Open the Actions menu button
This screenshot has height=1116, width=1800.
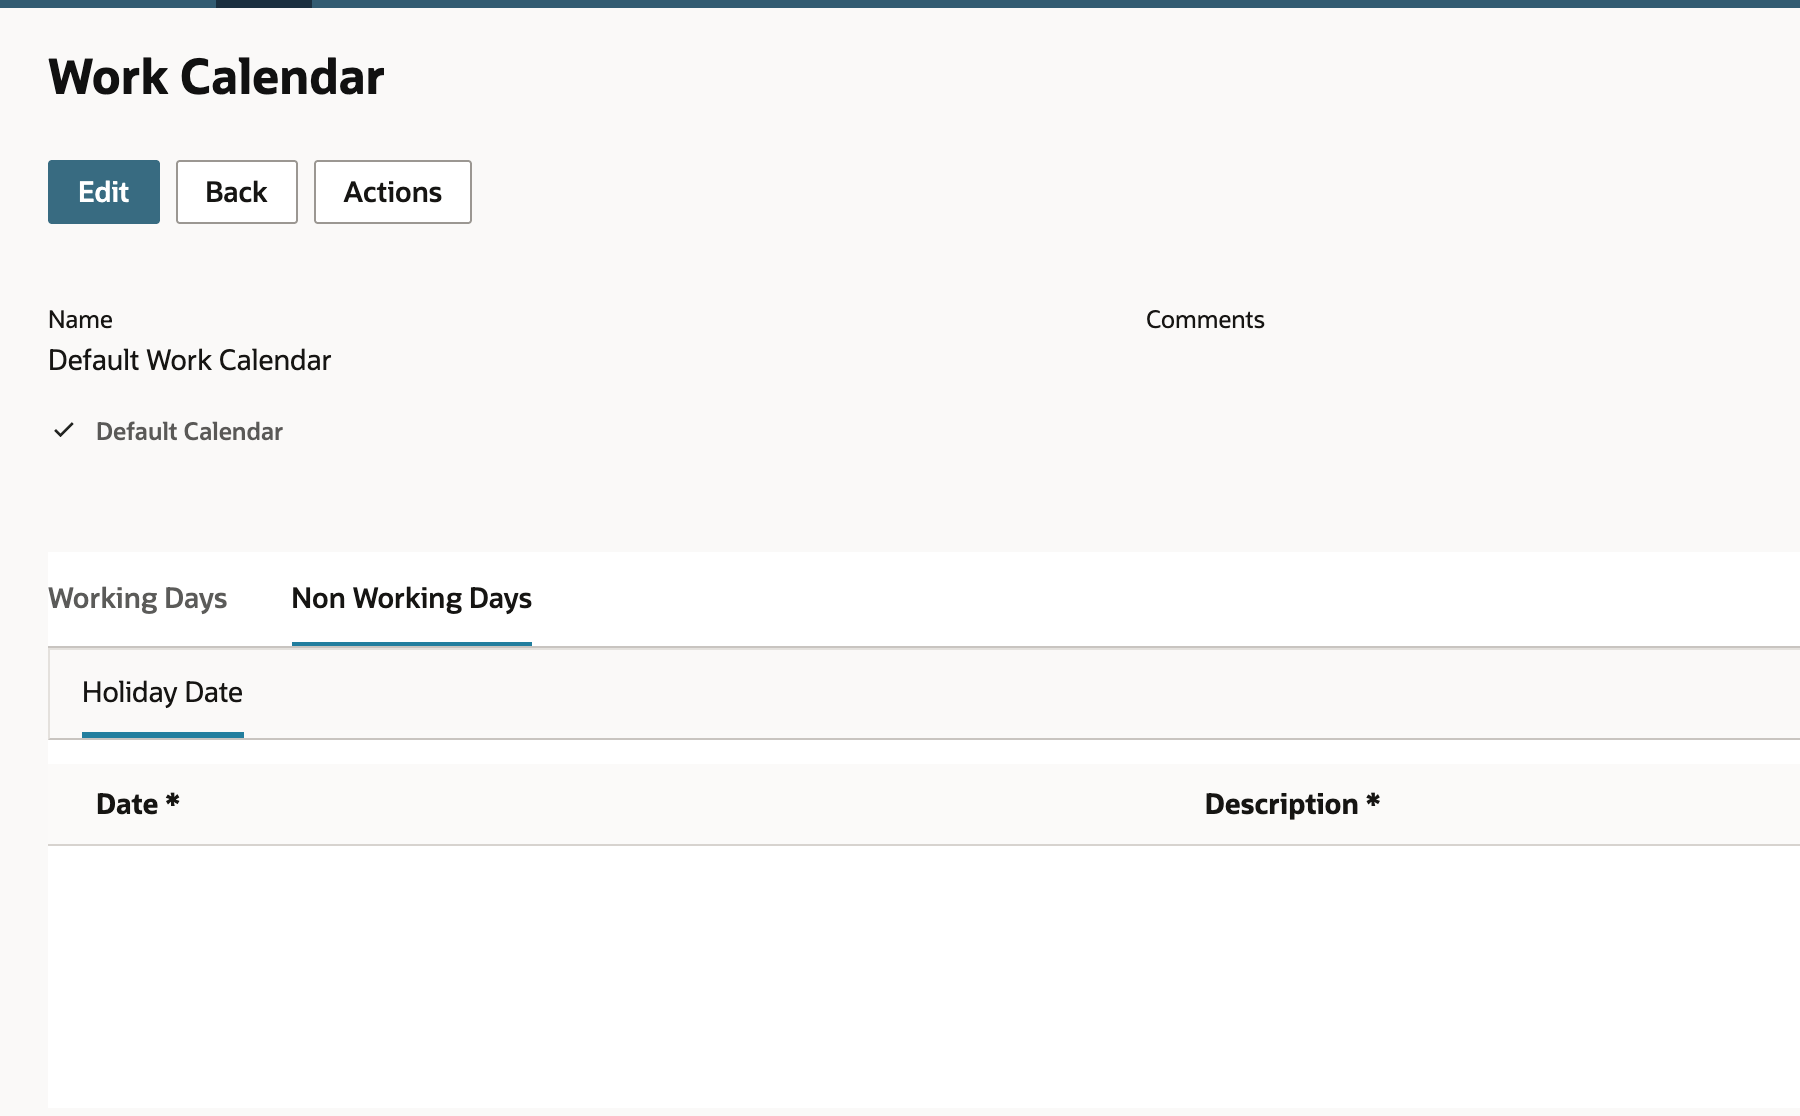click(x=393, y=192)
